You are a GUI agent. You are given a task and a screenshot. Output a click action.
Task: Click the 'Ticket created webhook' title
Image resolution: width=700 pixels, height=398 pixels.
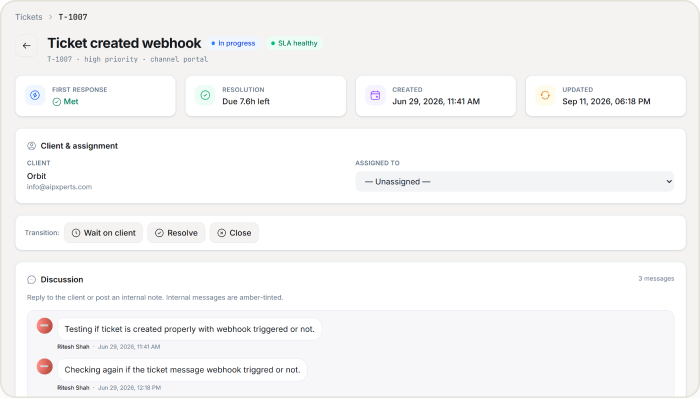click(125, 43)
